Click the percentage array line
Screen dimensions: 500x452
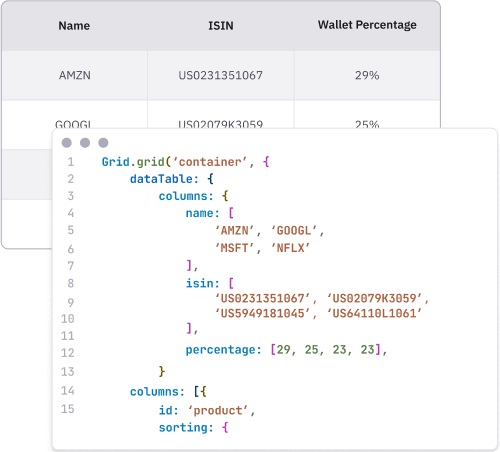coord(286,350)
